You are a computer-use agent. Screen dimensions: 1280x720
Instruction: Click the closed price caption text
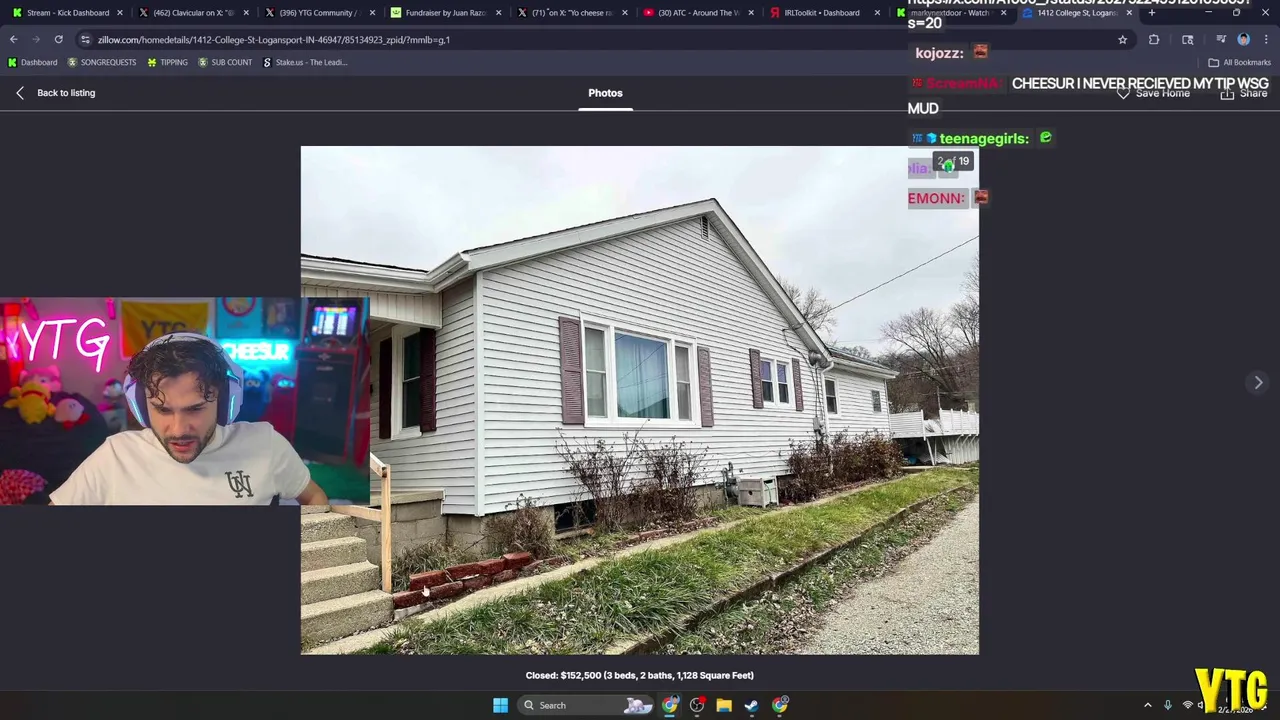(640, 676)
